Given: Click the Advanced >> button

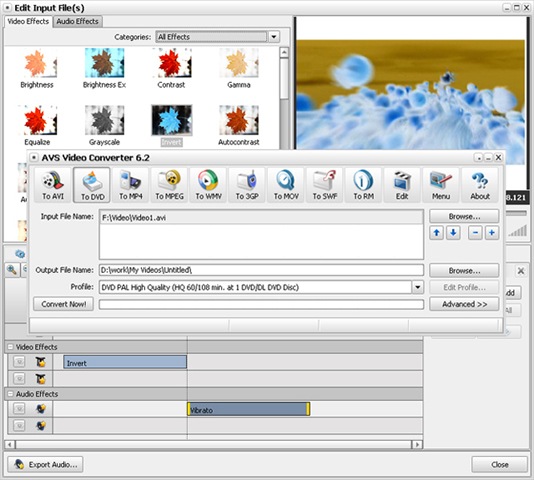Looking at the screenshot, I should coord(464,304).
